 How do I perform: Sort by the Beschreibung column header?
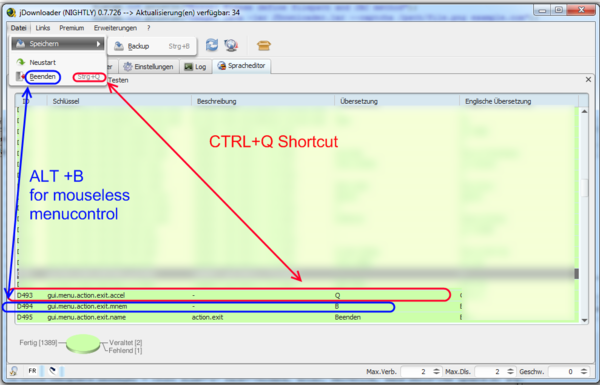click(263, 101)
